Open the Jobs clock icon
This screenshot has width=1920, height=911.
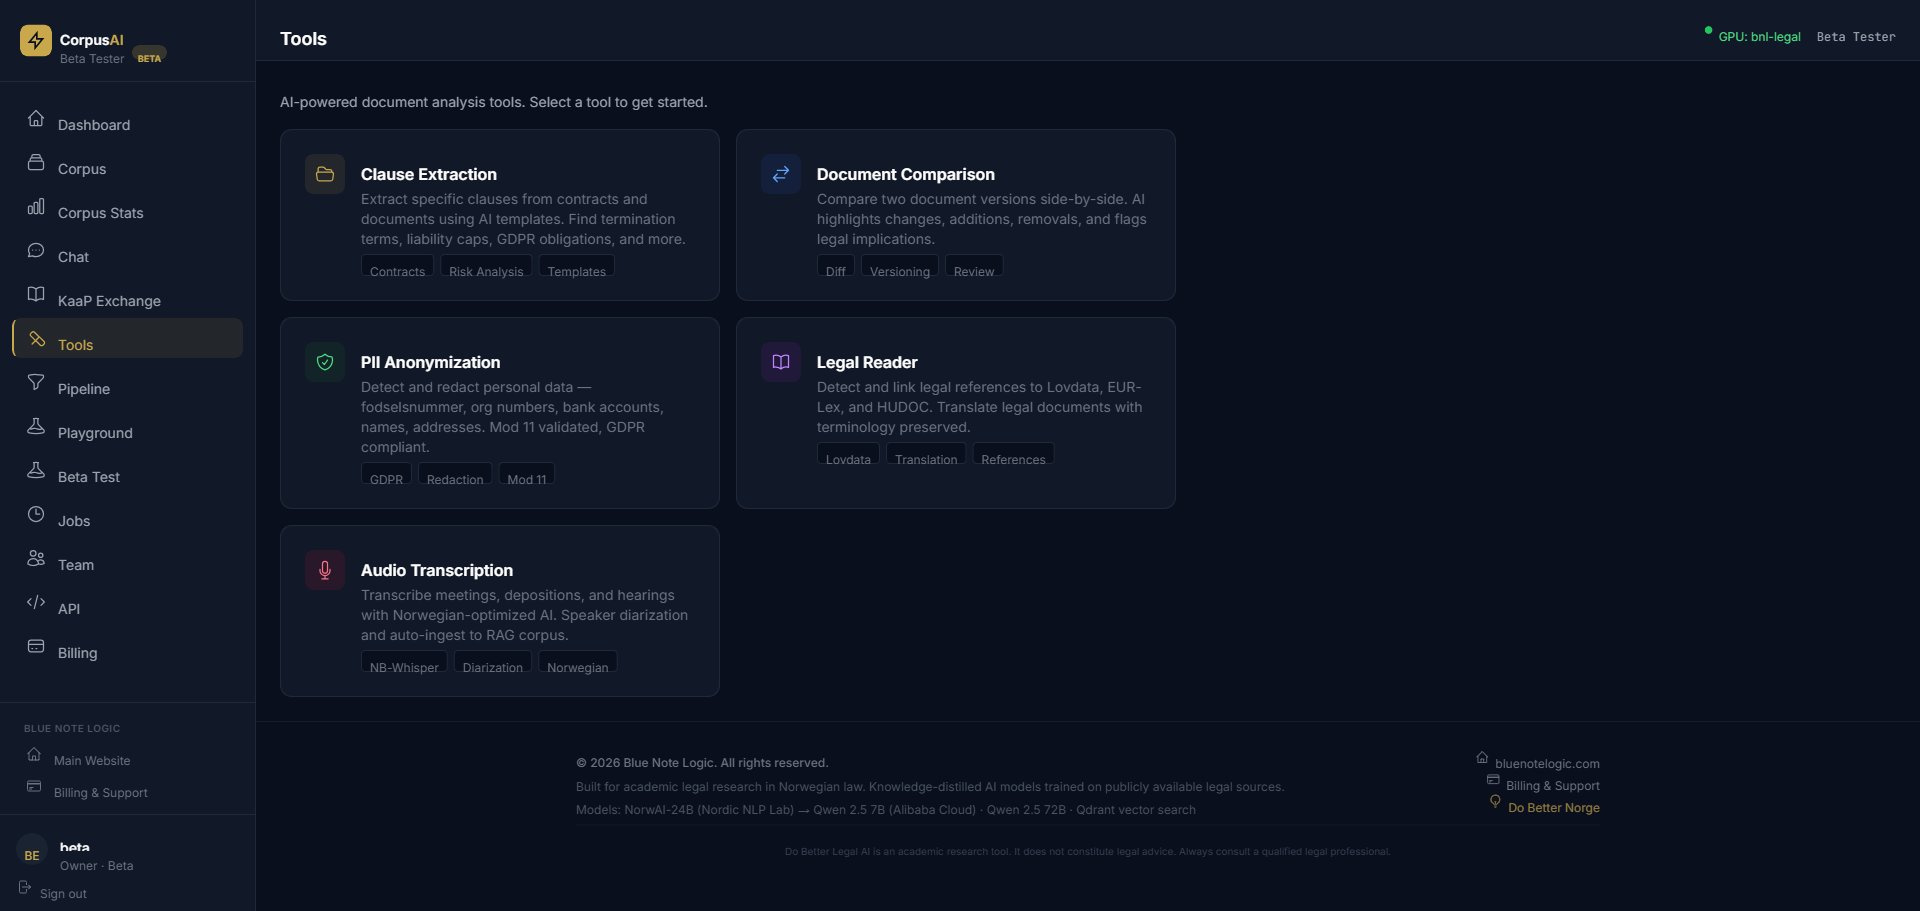(x=36, y=514)
